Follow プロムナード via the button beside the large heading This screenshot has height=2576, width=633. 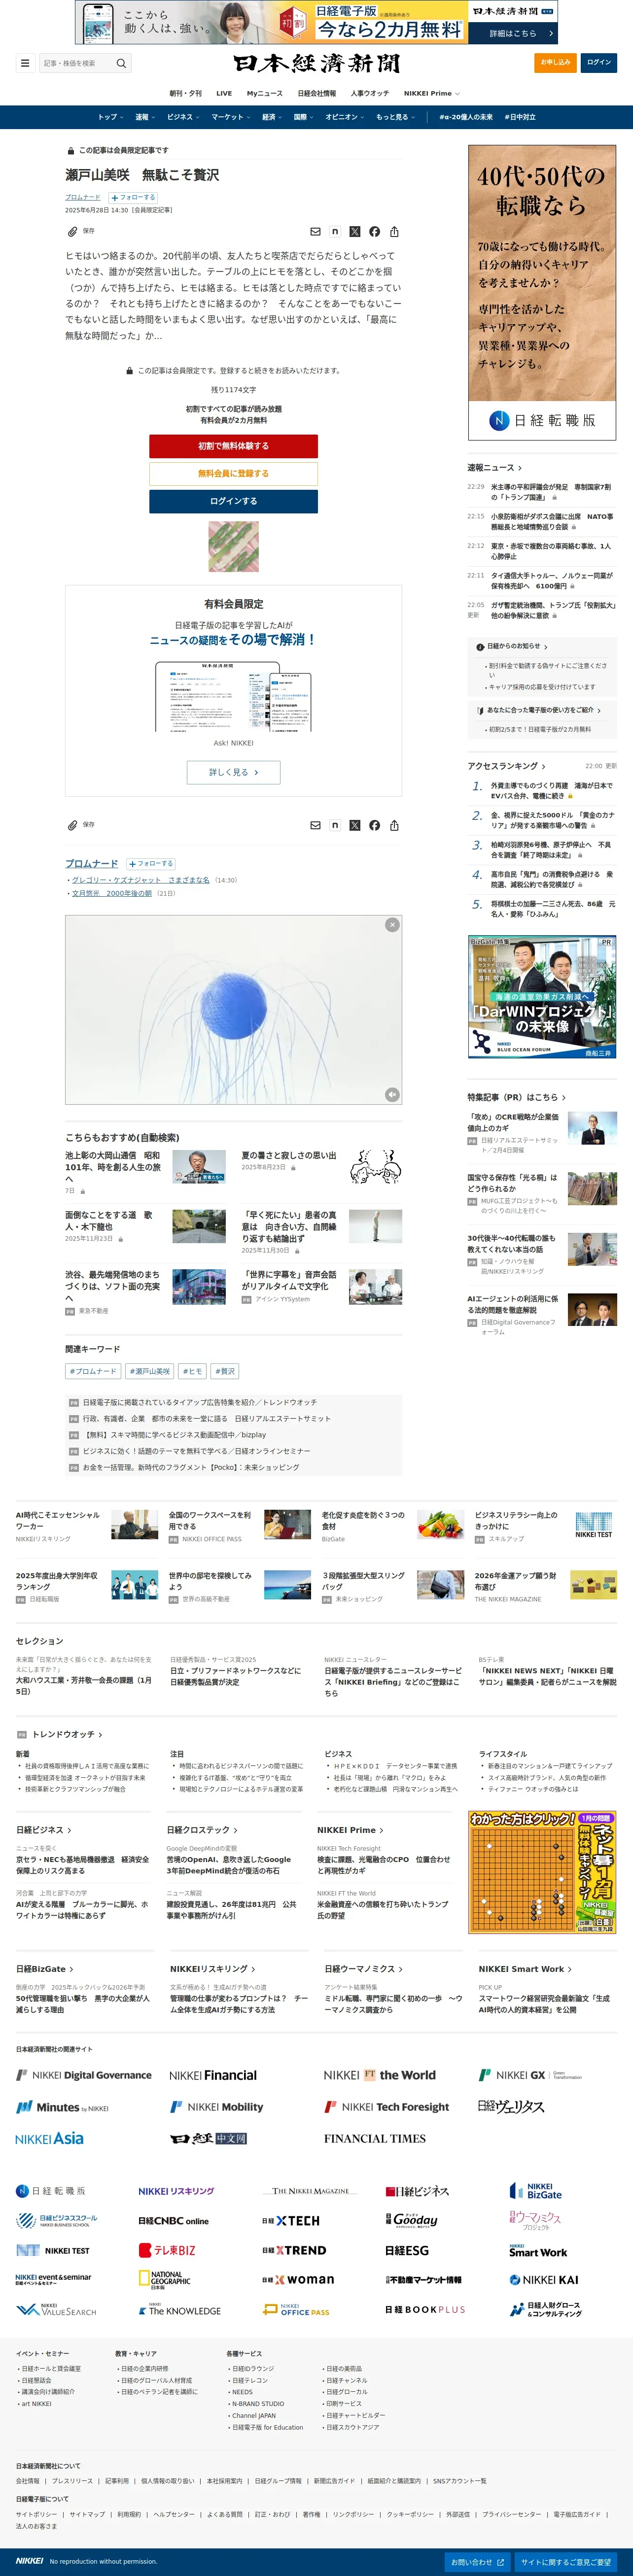coord(150,863)
